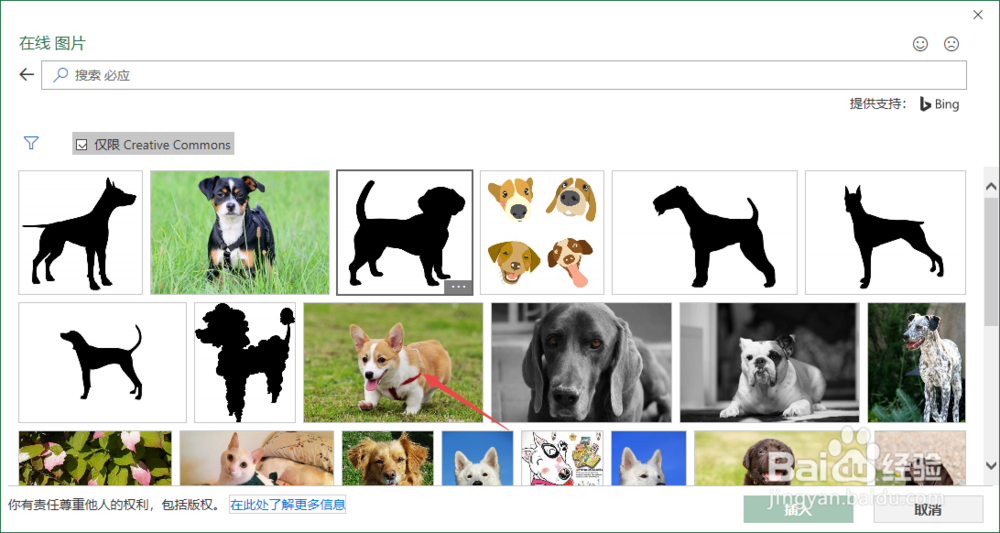1000x533 pixels.
Task: Click the back arrow beside search box
Action: pyautogui.click(x=26, y=75)
